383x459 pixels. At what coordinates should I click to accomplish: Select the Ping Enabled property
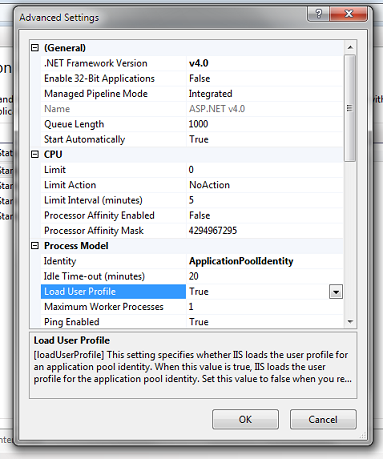click(113, 322)
